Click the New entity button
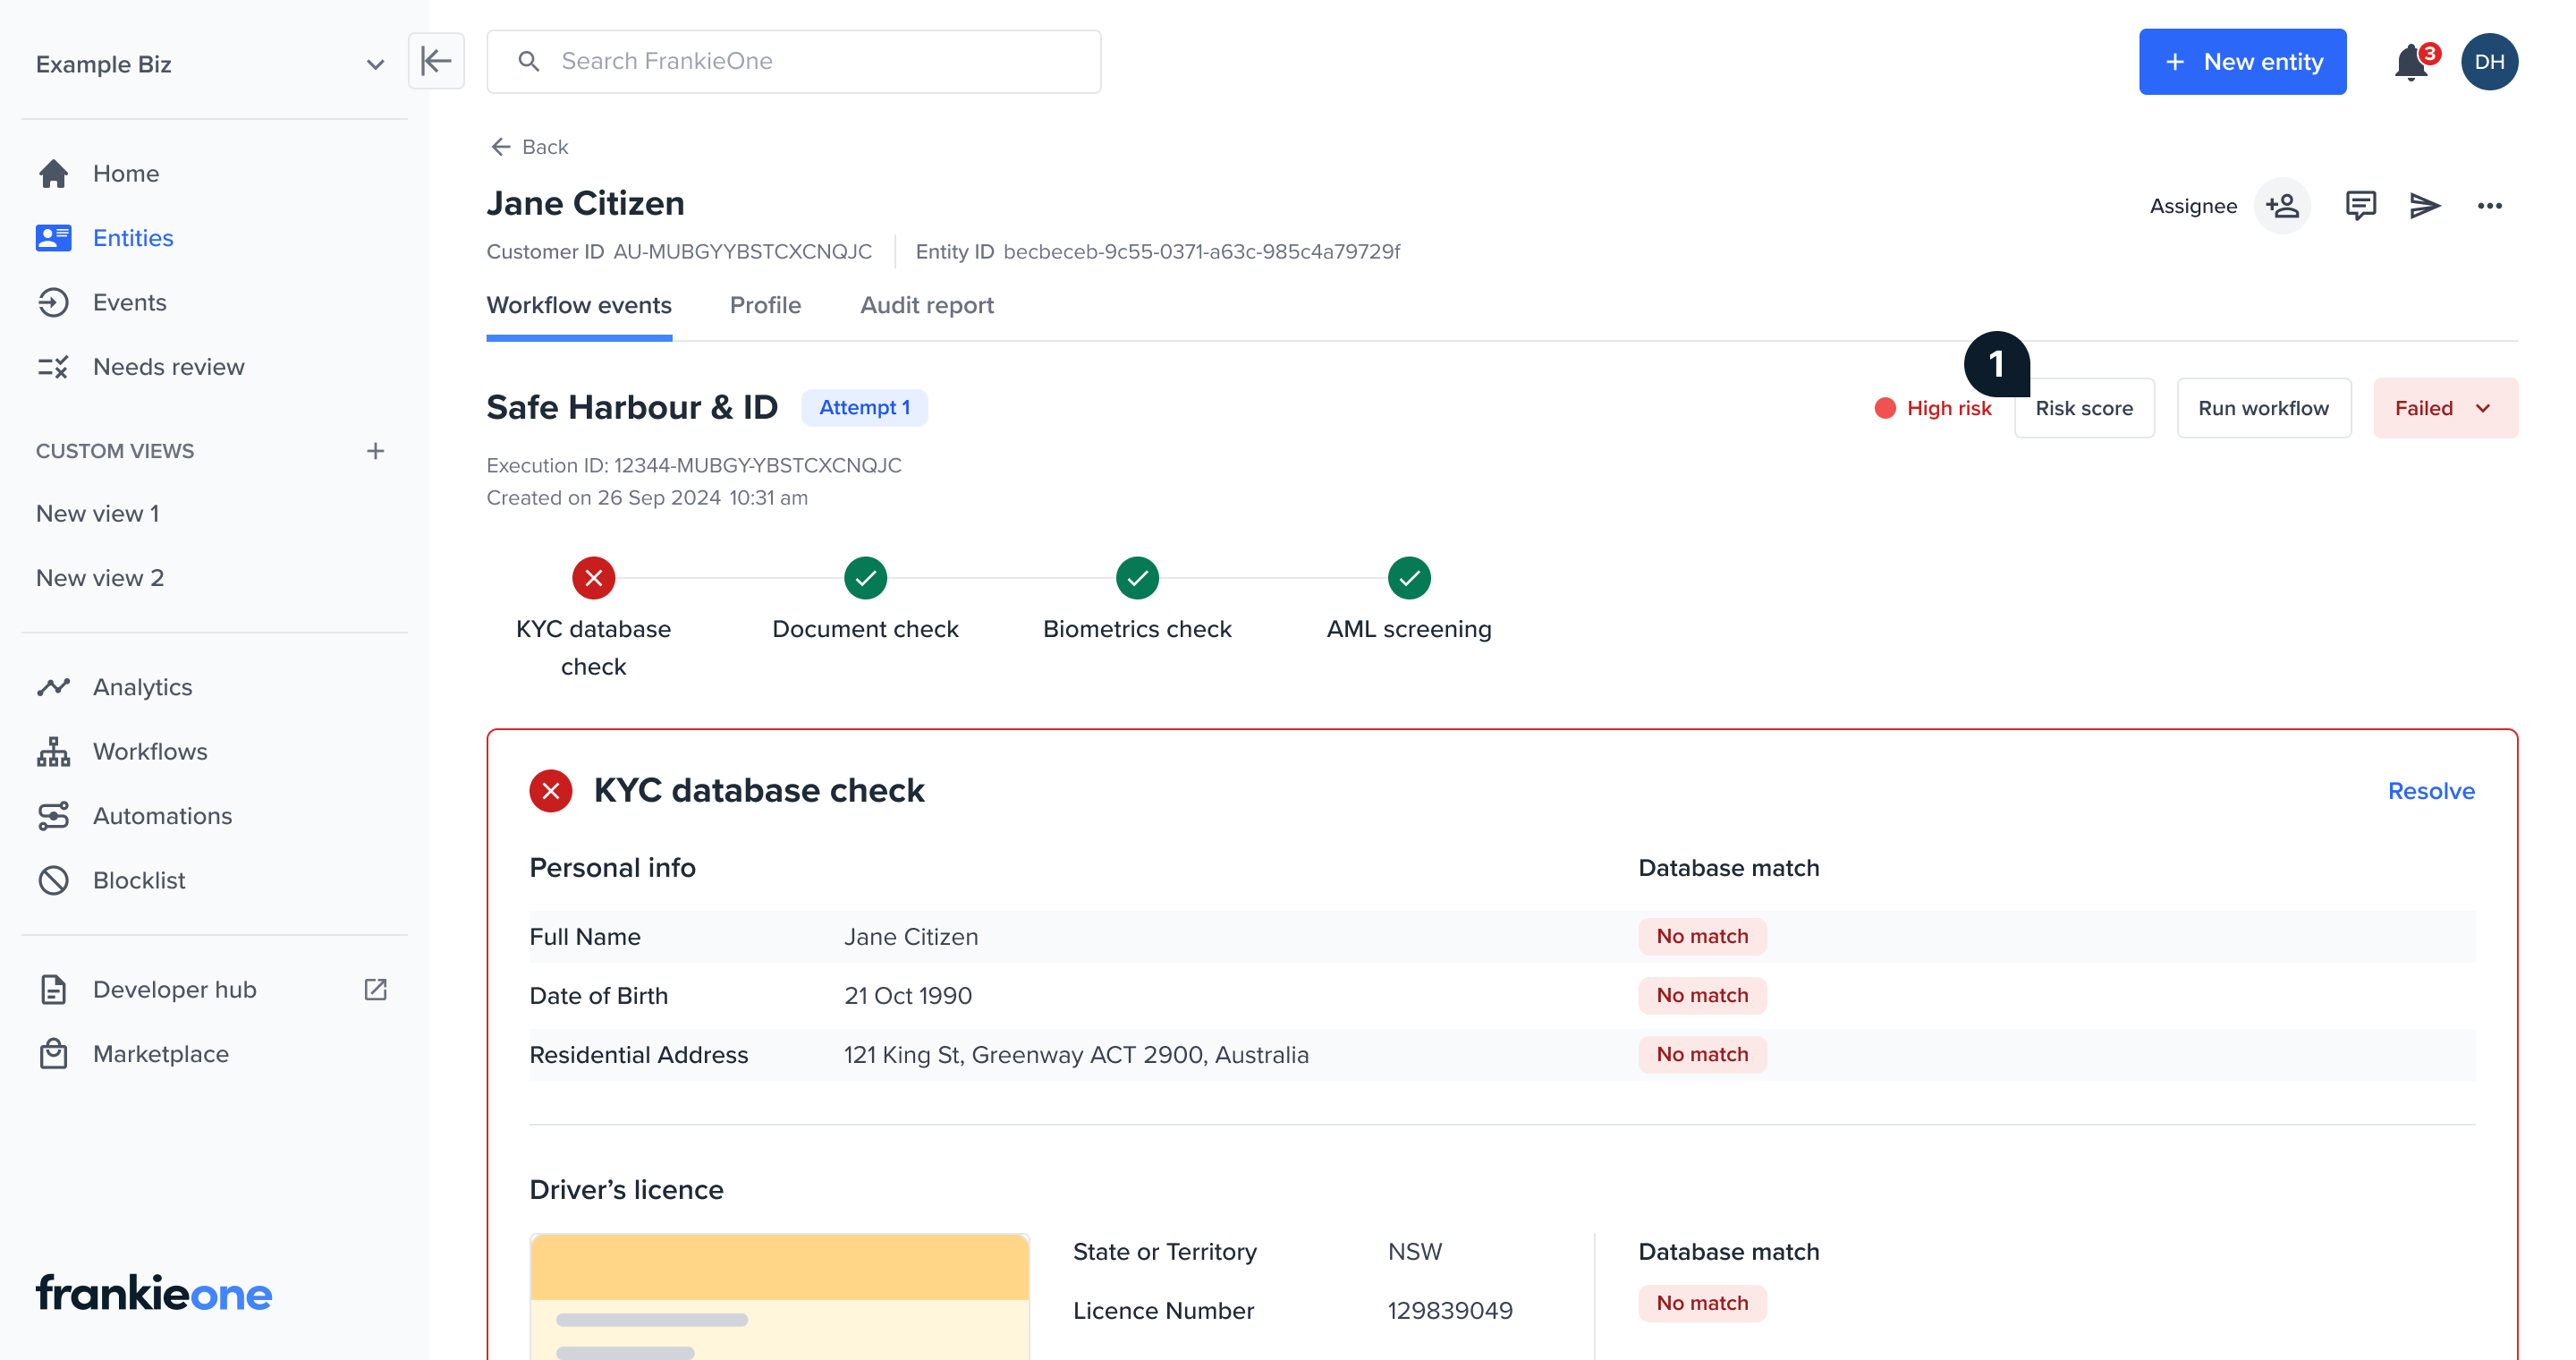Screen dimensions: 2576x1360 [2242, 62]
